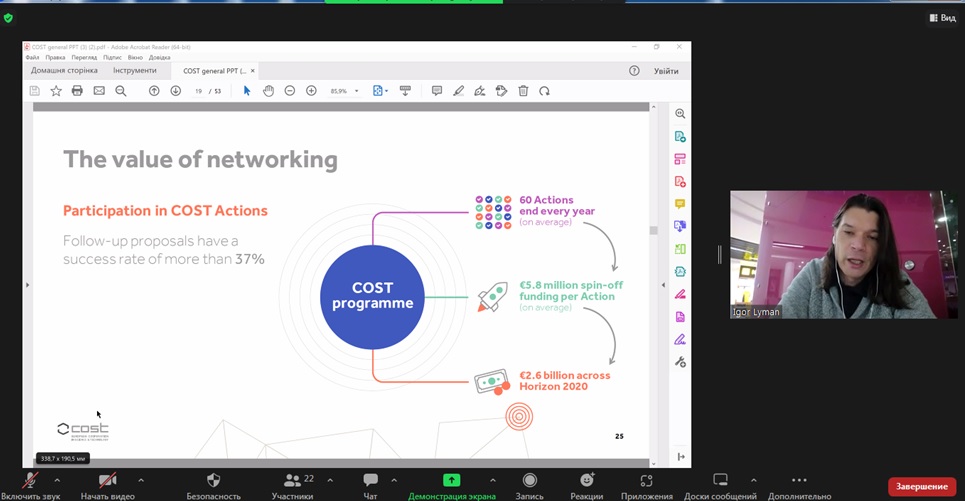Click the page number input field
Image resolution: width=965 pixels, height=501 pixels.
coord(198,91)
